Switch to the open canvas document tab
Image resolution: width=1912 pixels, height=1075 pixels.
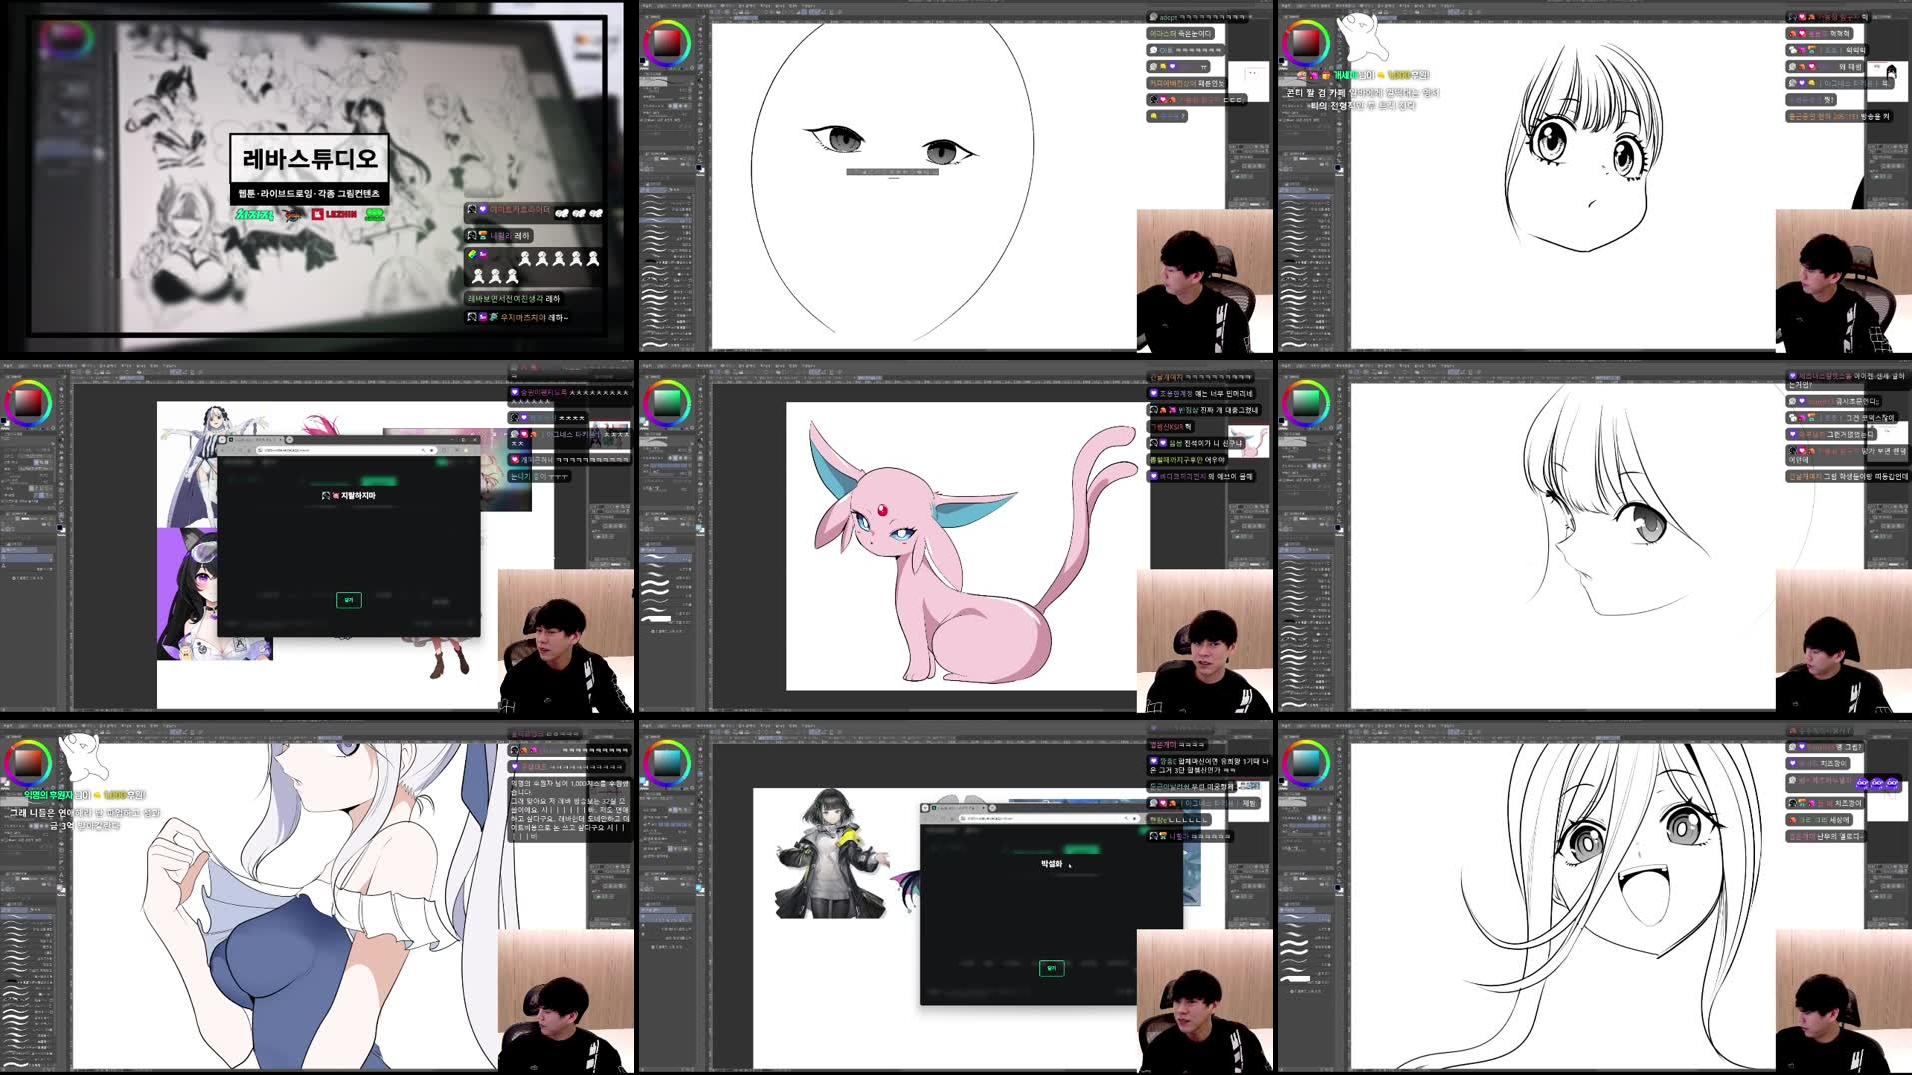click(744, 18)
